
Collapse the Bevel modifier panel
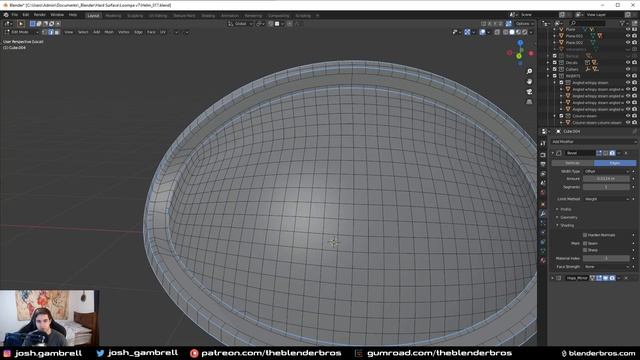click(x=553, y=153)
